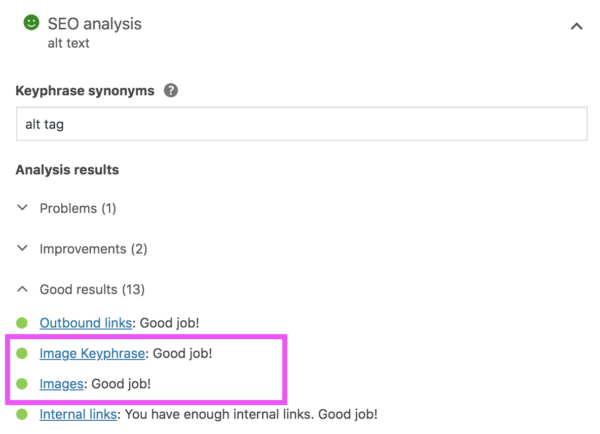
Task: Follow the Images assessment link
Action: coord(61,383)
